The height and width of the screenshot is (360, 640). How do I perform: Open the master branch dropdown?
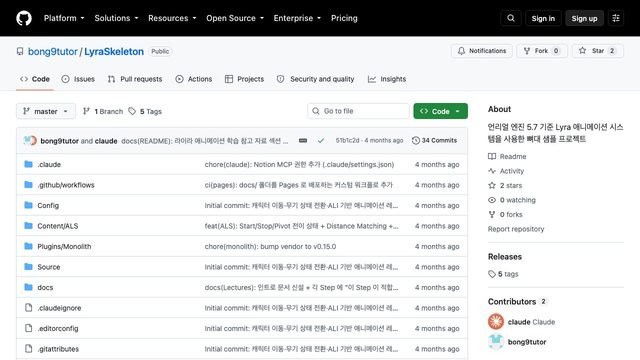[x=46, y=111]
